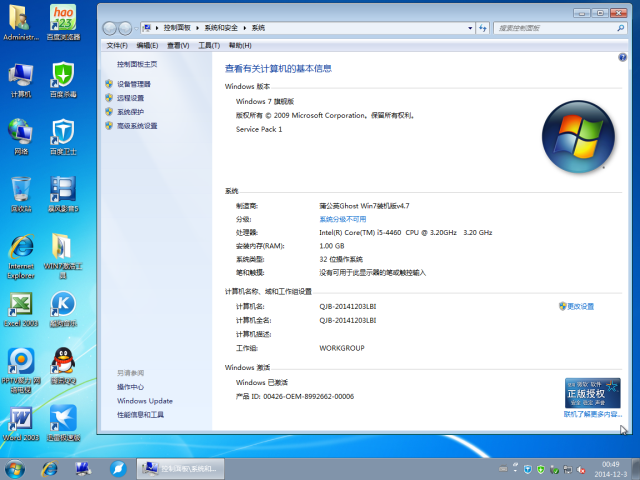Screen dimensions: 640x480
Task: Expand the arrow after Control Panel breadcrumb
Action: tap(197, 28)
